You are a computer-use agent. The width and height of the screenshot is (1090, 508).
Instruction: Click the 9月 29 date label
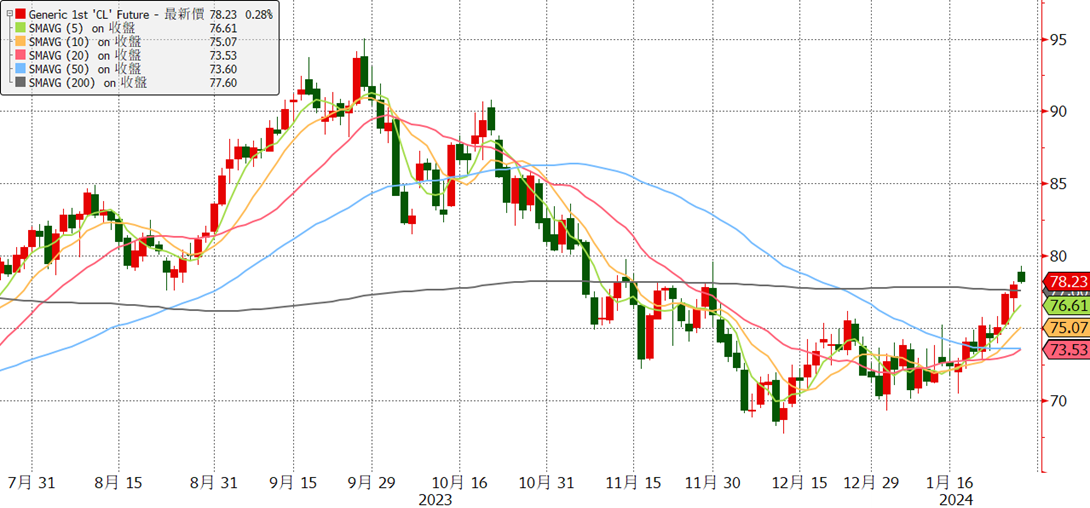coord(371,482)
